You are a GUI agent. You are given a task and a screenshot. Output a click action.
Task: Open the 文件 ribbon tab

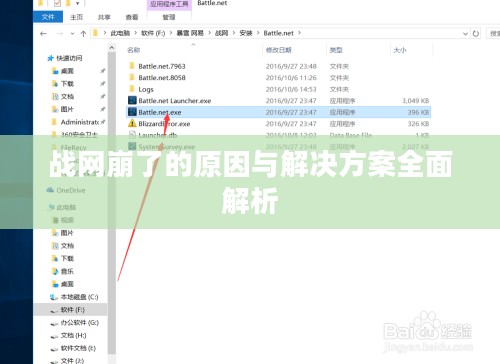tap(48, 17)
